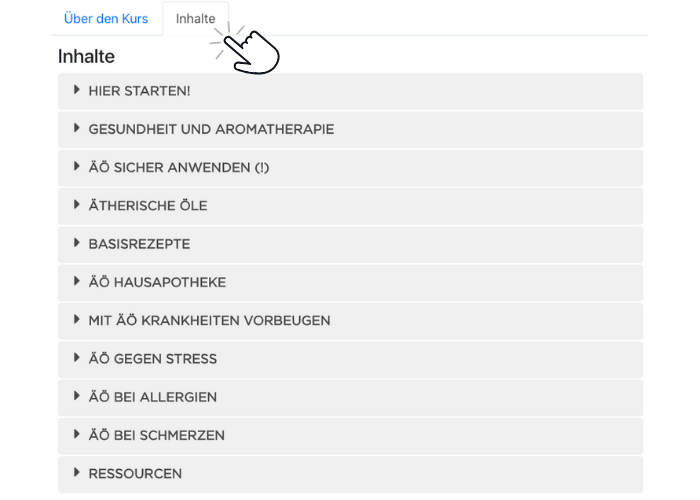Click the ÄÖ BEI SCHMERZEN triangle
Viewport: 700px width, 500px height.
[x=77, y=435]
